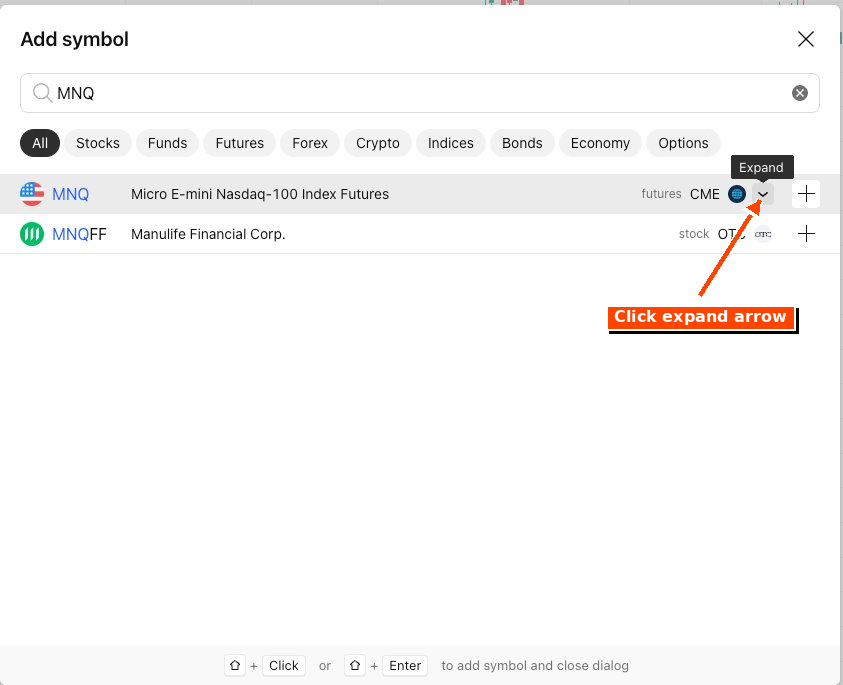The height and width of the screenshot is (685, 843).
Task: Focus the symbol search input field
Action: point(419,93)
